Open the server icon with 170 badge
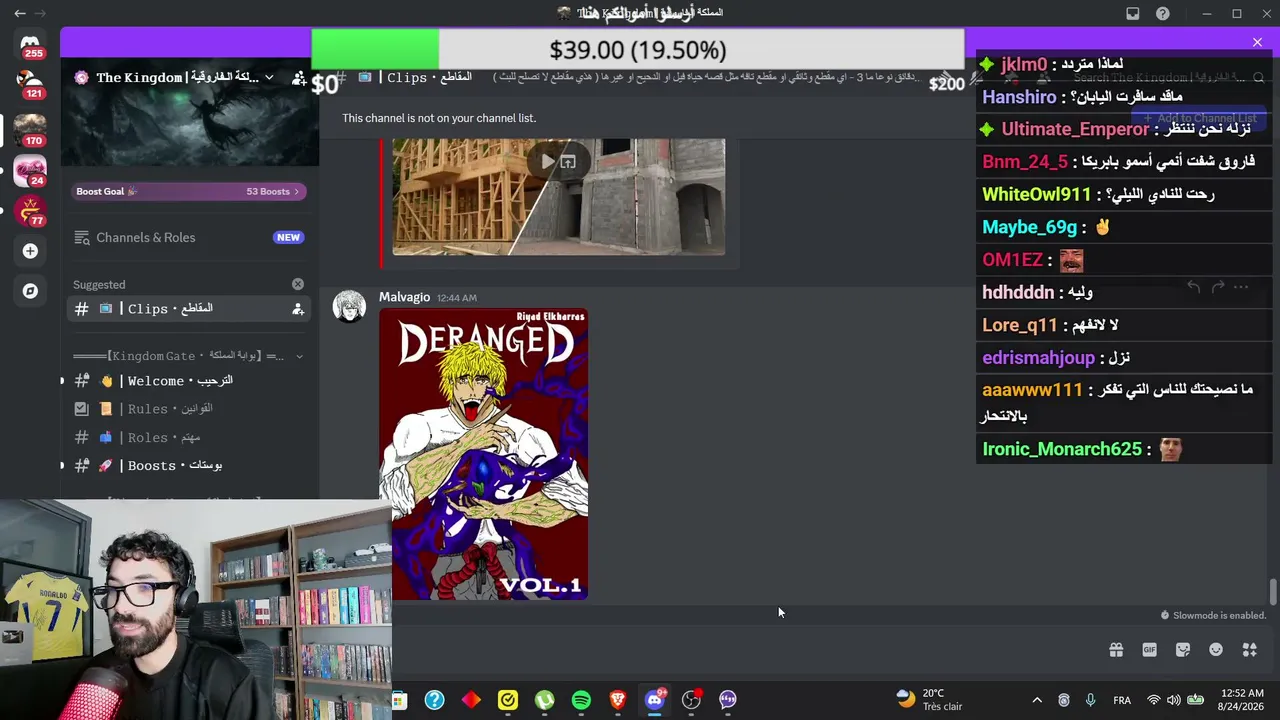The width and height of the screenshot is (1280, 720). point(30,130)
